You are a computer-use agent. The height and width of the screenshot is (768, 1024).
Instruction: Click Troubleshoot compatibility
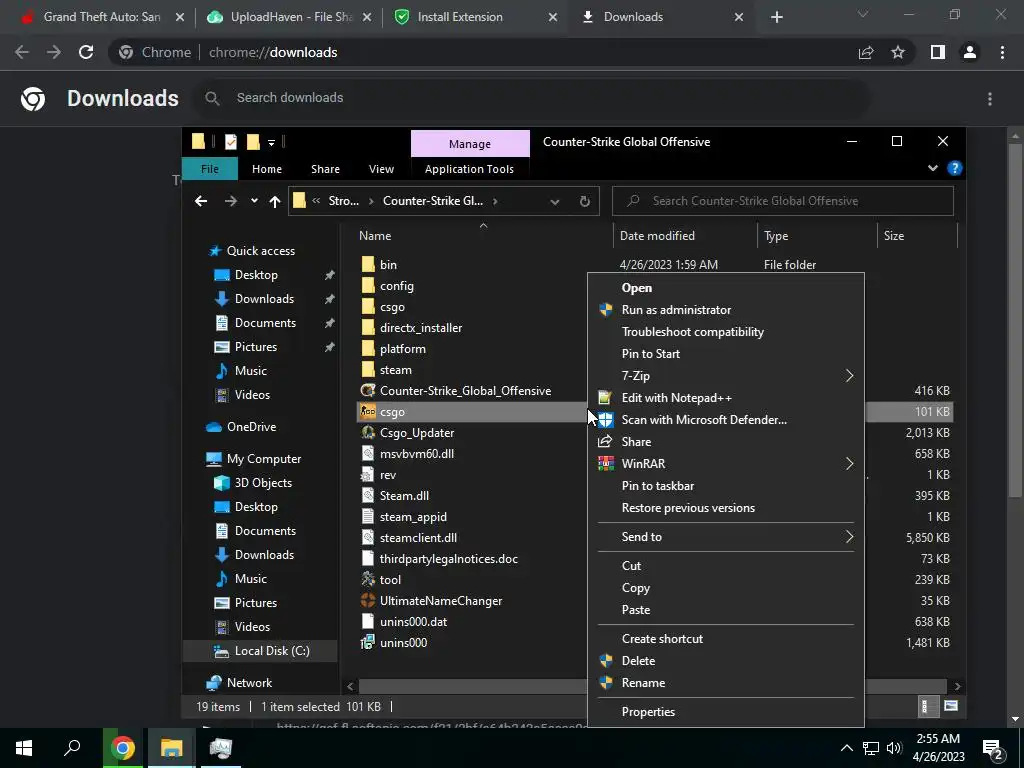click(x=692, y=332)
